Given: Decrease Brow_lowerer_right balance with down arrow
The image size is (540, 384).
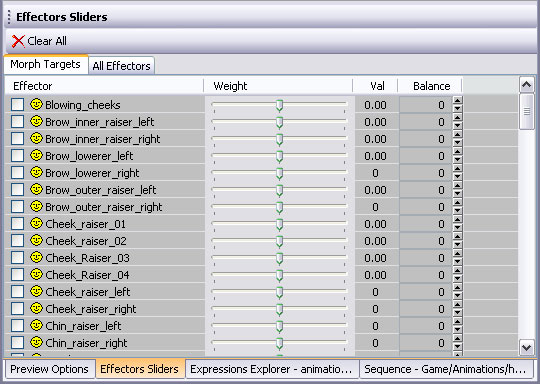Looking at the screenshot, I should tap(457, 176).
